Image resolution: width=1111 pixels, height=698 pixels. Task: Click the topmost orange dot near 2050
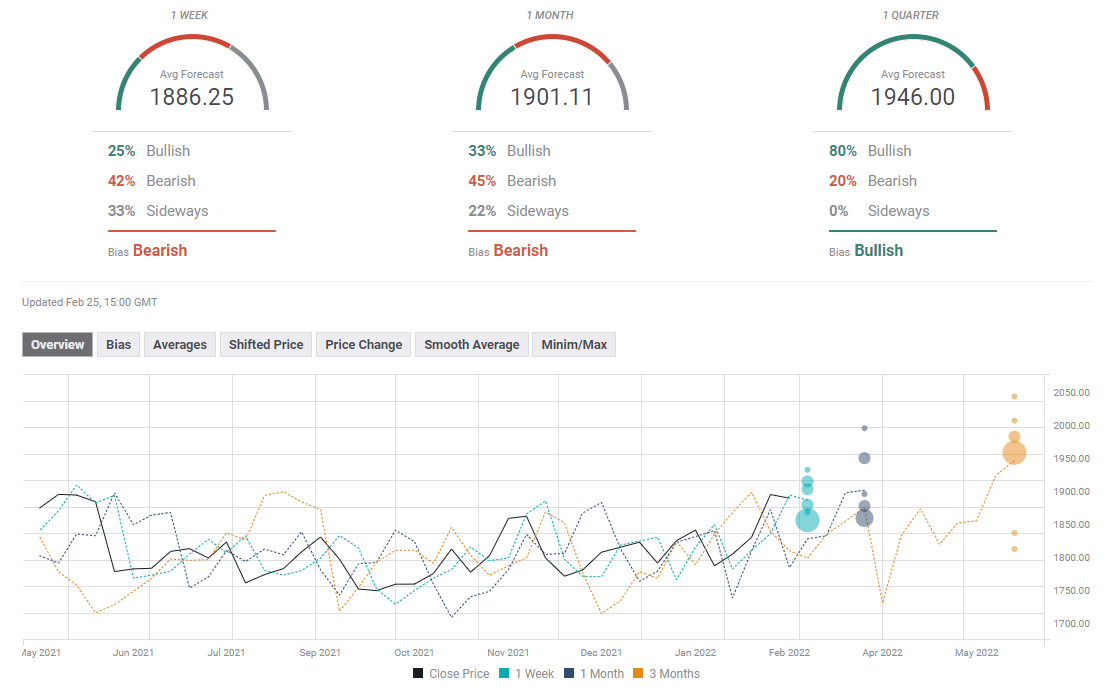pyautogui.click(x=1014, y=397)
